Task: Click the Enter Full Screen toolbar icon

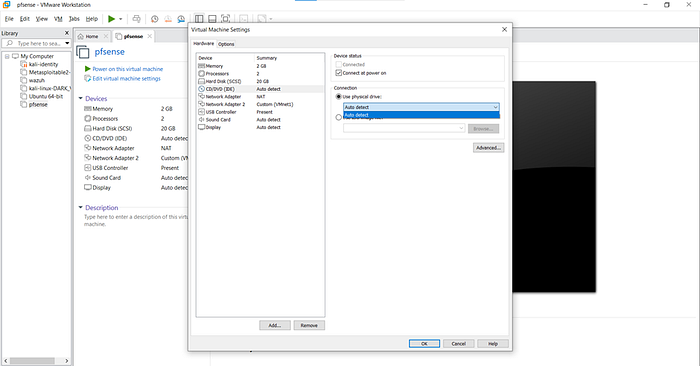Action: tap(226, 19)
